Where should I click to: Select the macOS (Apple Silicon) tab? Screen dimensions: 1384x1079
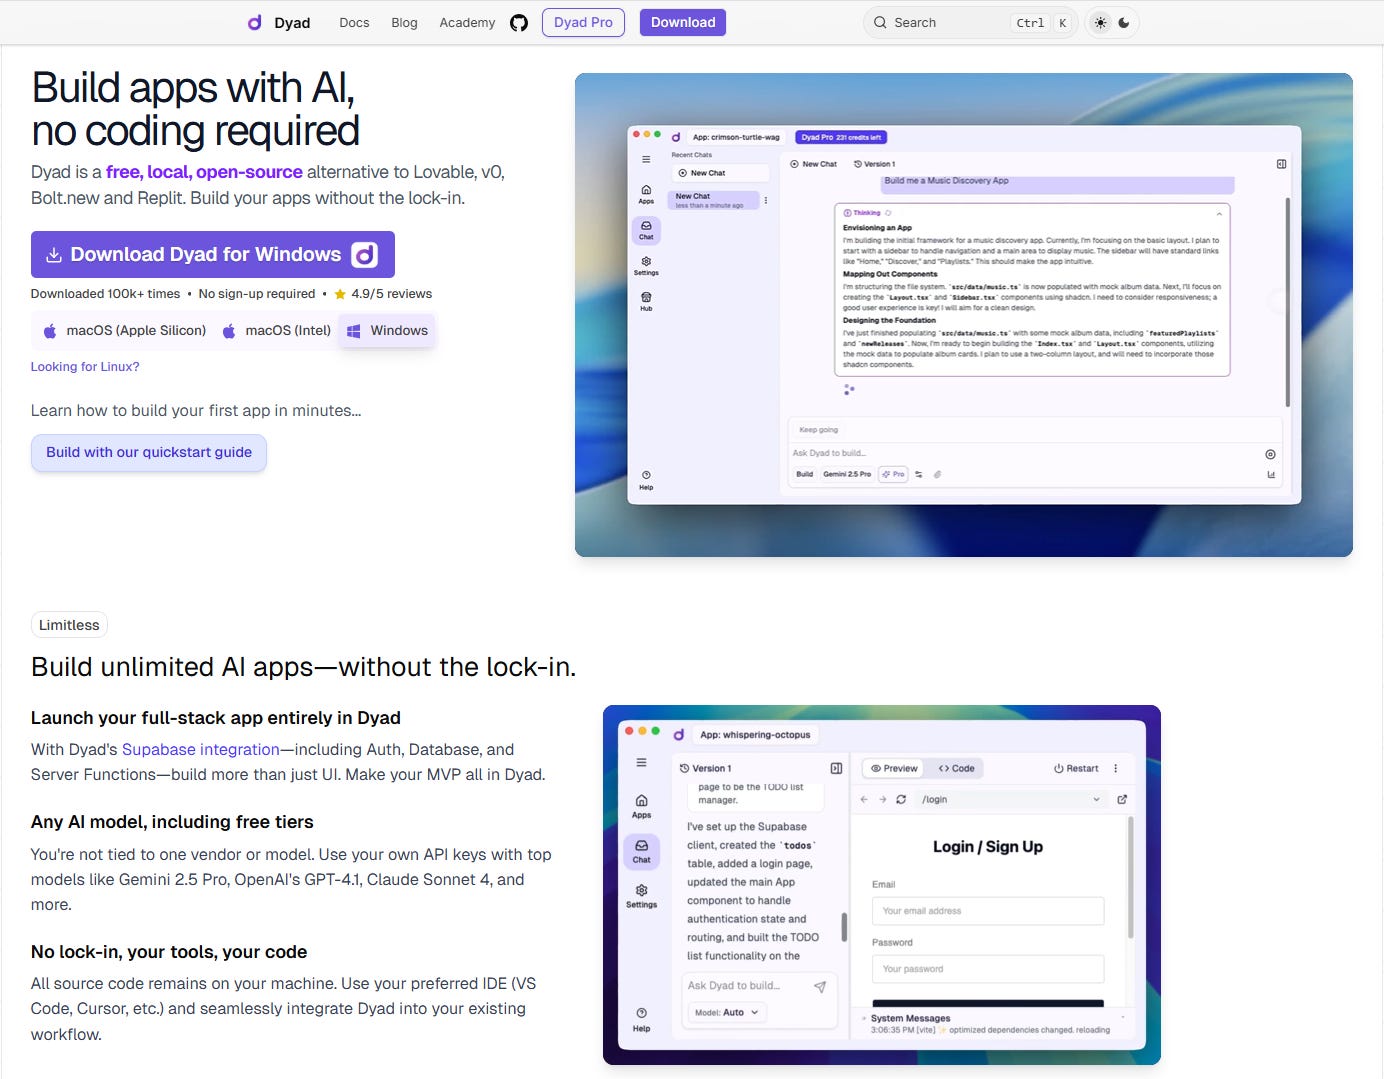coord(124,331)
